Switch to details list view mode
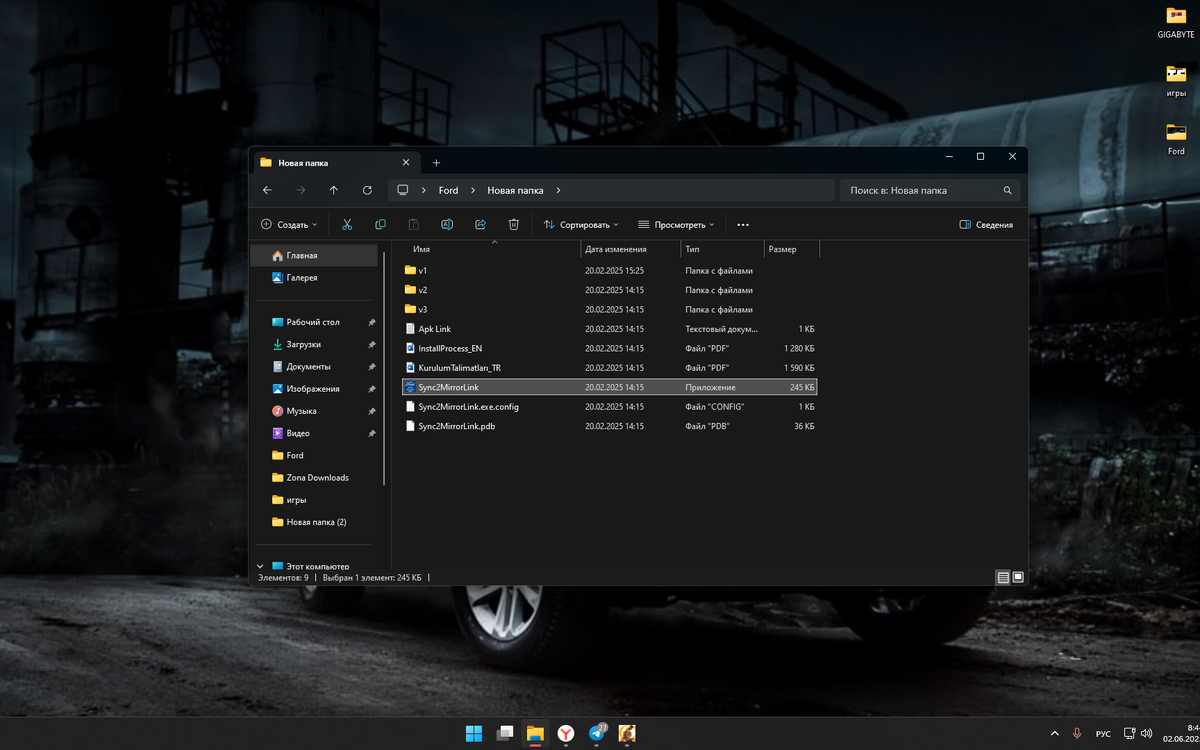 (x=1002, y=577)
